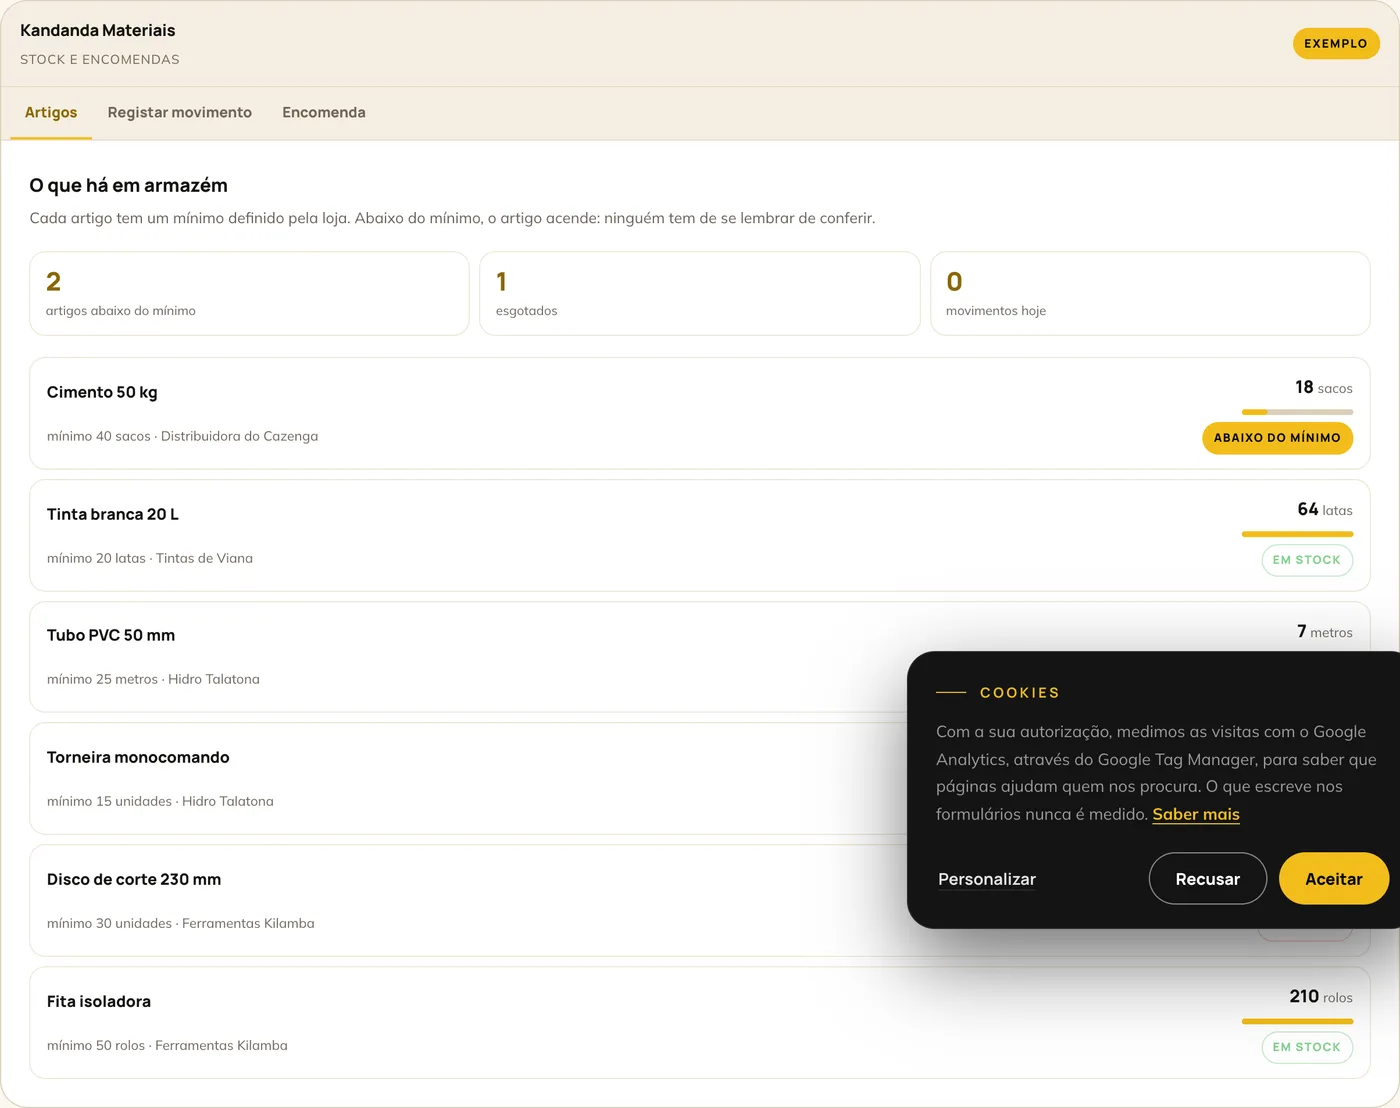Click 'mínimo 20 latas · Tintas de Viana'

coord(150,558)
